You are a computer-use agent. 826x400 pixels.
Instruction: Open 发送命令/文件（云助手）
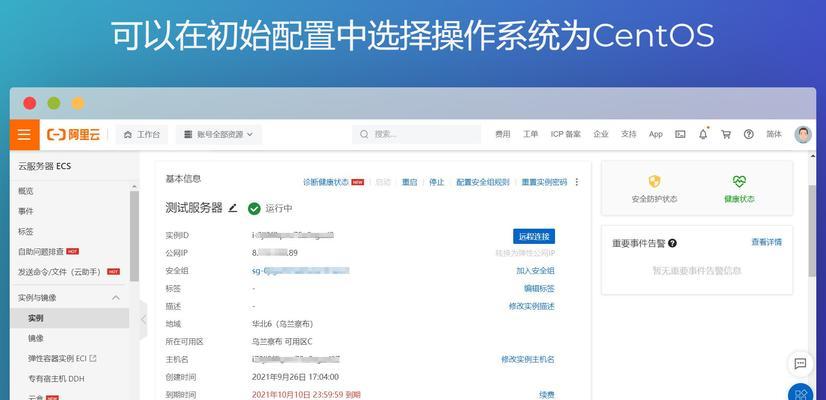60,271
